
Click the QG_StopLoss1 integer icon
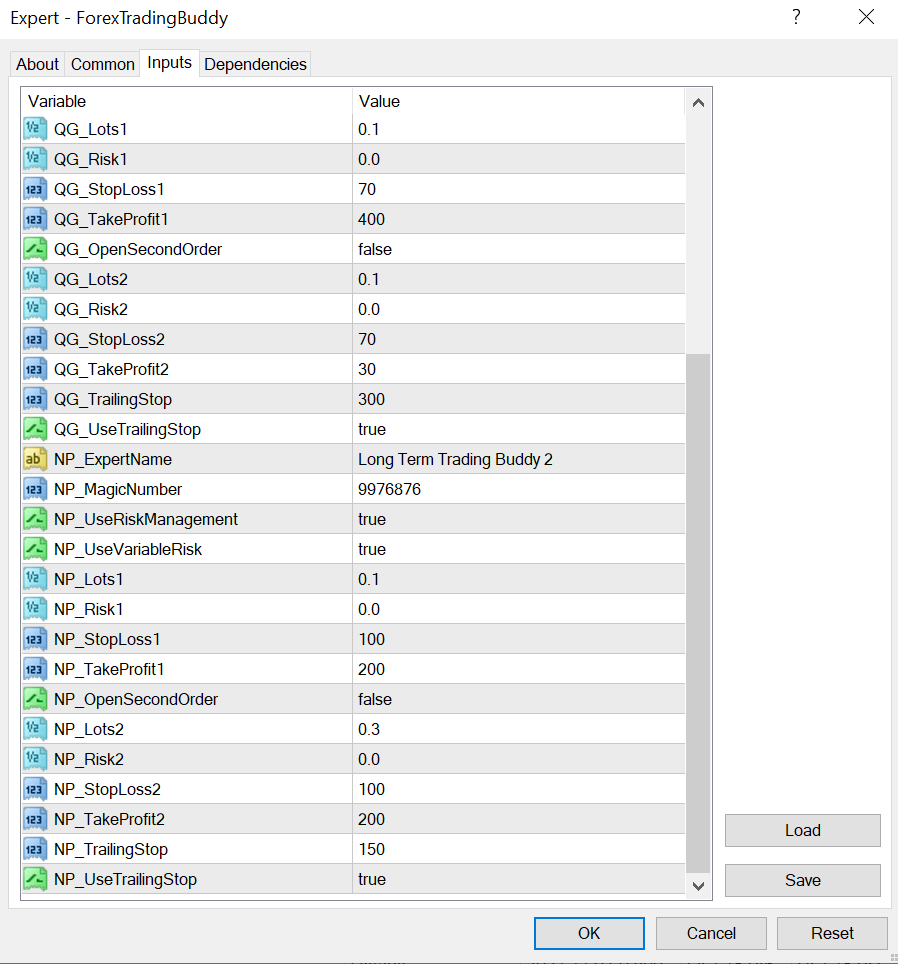36,189
